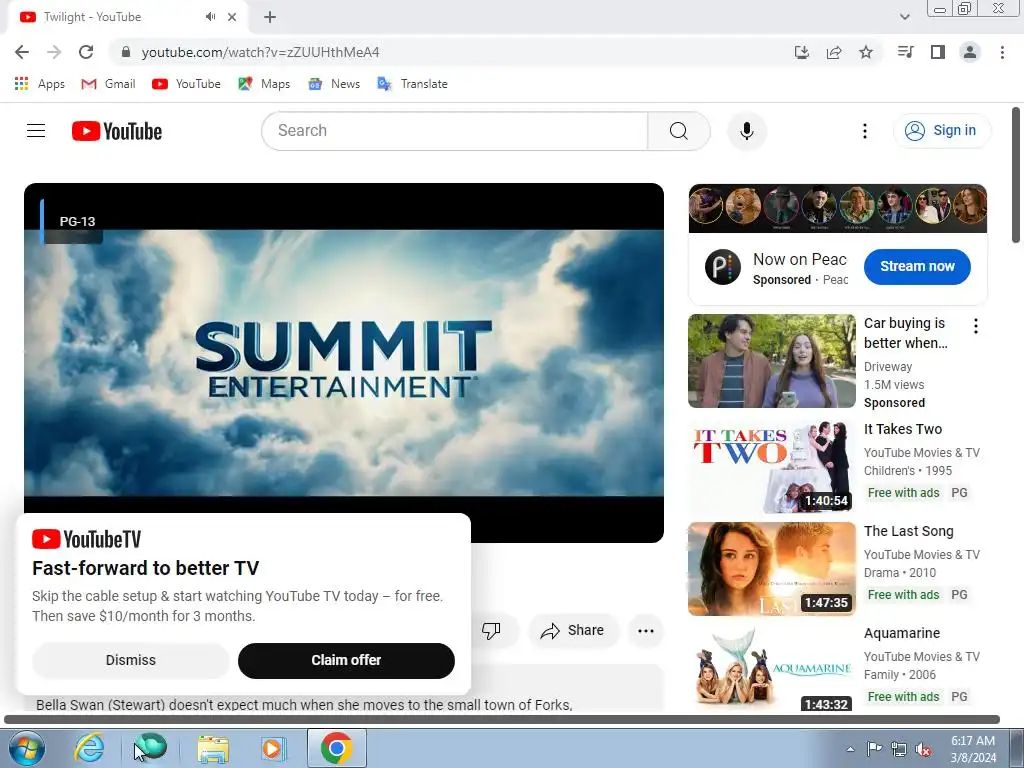Click the YouTube logo to go home
This screenshot has height=768, width=1024.
117,131
